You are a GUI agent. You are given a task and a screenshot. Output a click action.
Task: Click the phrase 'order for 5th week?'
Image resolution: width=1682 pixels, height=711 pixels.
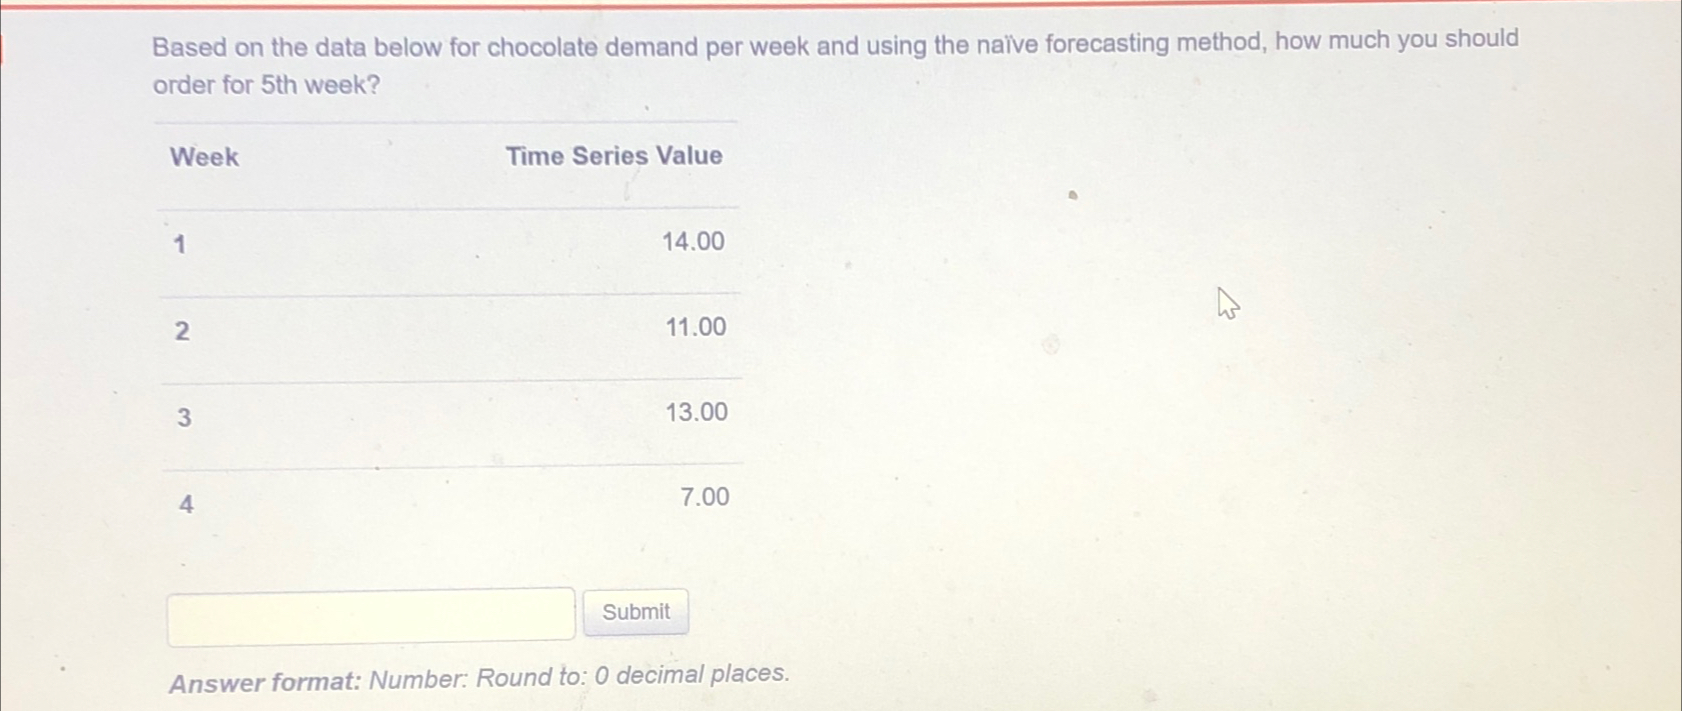pyautogui.click(x=264, y=85)
